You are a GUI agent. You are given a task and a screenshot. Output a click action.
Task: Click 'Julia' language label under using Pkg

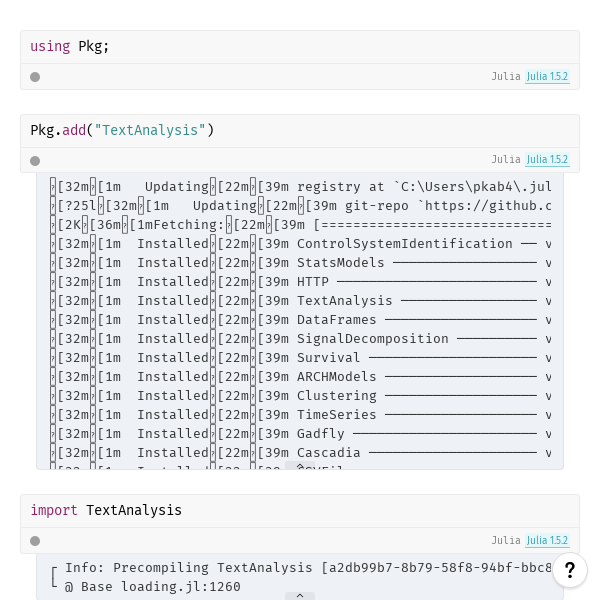[506, 77]
